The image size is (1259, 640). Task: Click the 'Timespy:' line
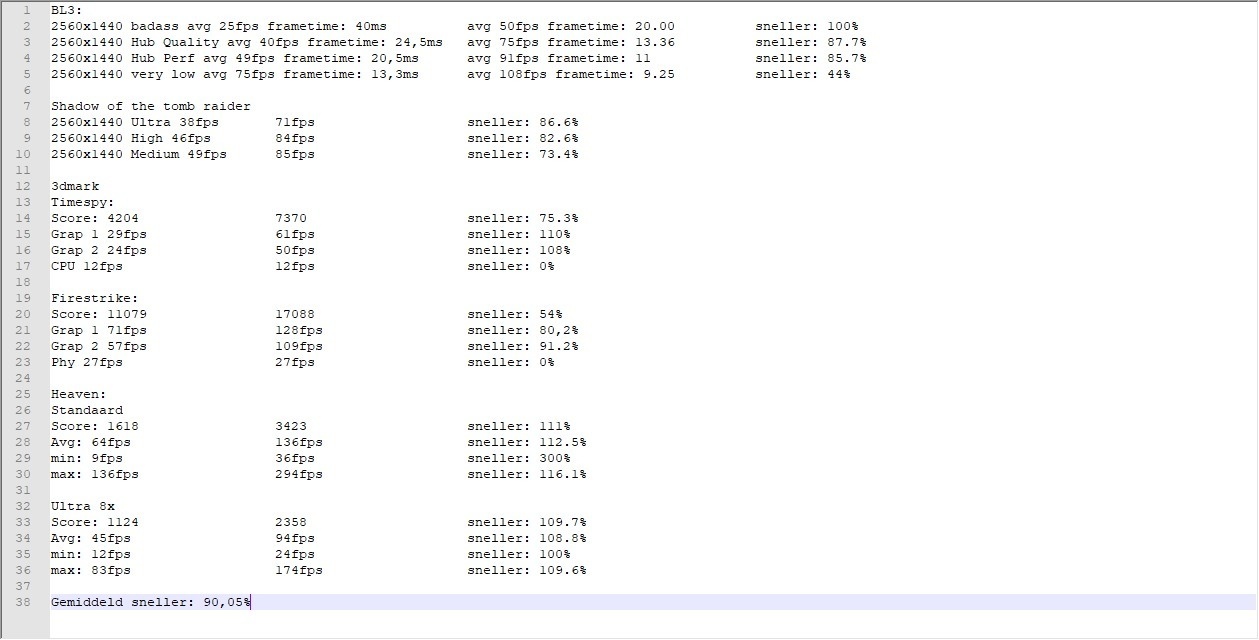83,202
